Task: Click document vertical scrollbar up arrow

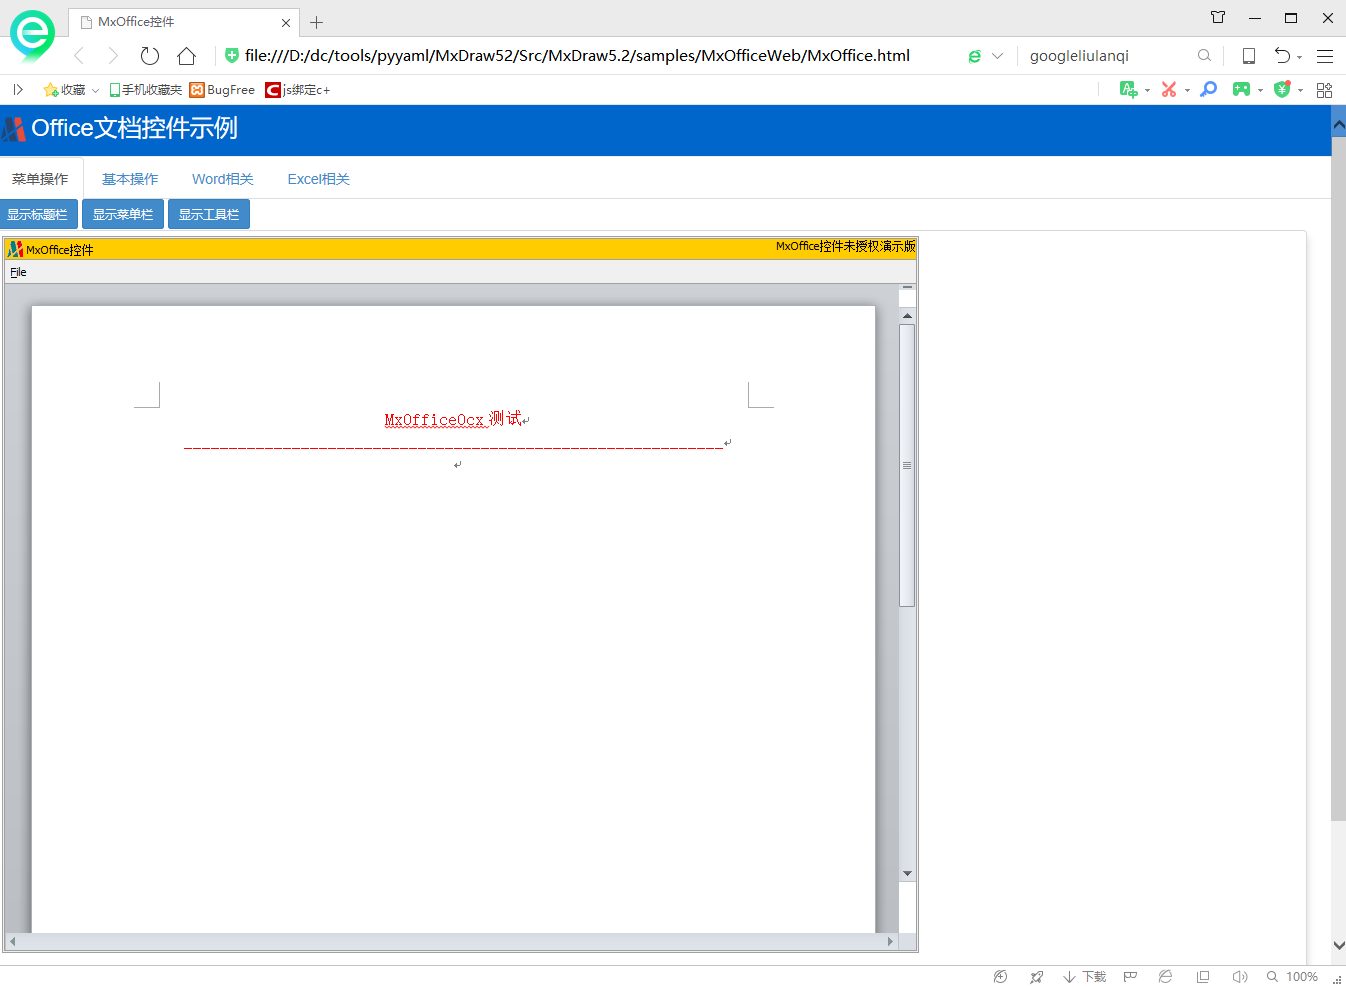Action: click(x=907, y=315)
